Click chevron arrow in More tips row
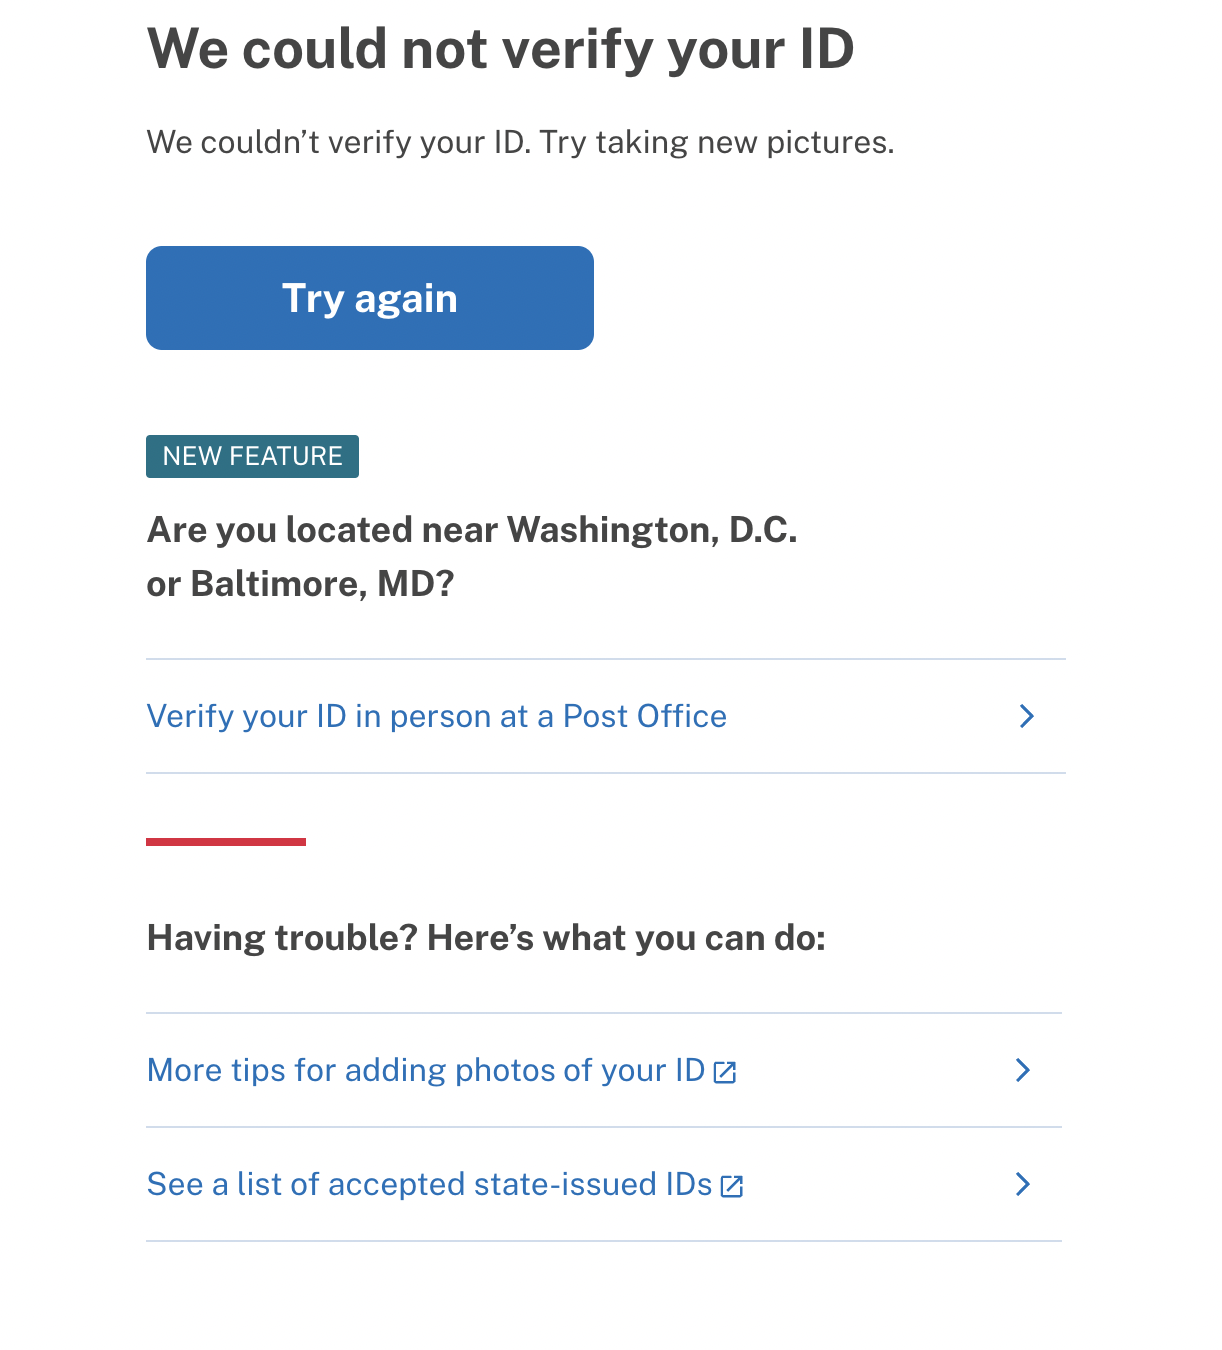This screenshot has height=1350, width=1222. coord(1022,1070)
